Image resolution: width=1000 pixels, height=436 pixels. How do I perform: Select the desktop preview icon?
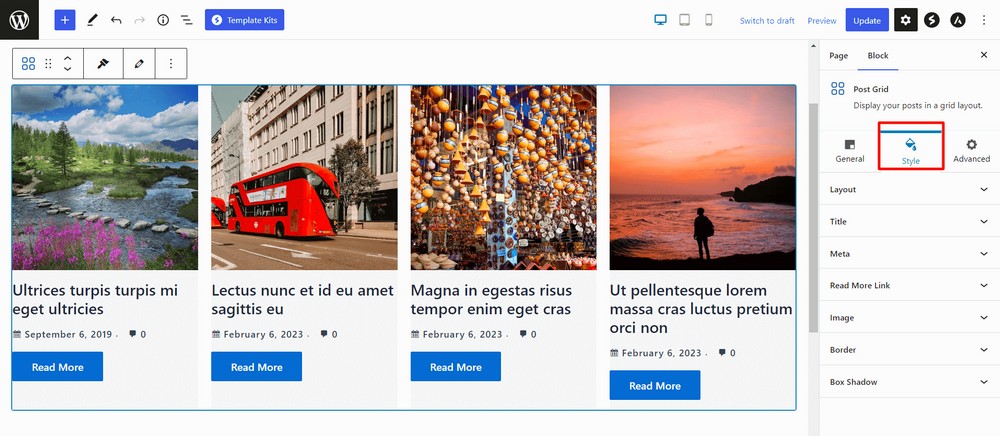(x=660, y=20)
